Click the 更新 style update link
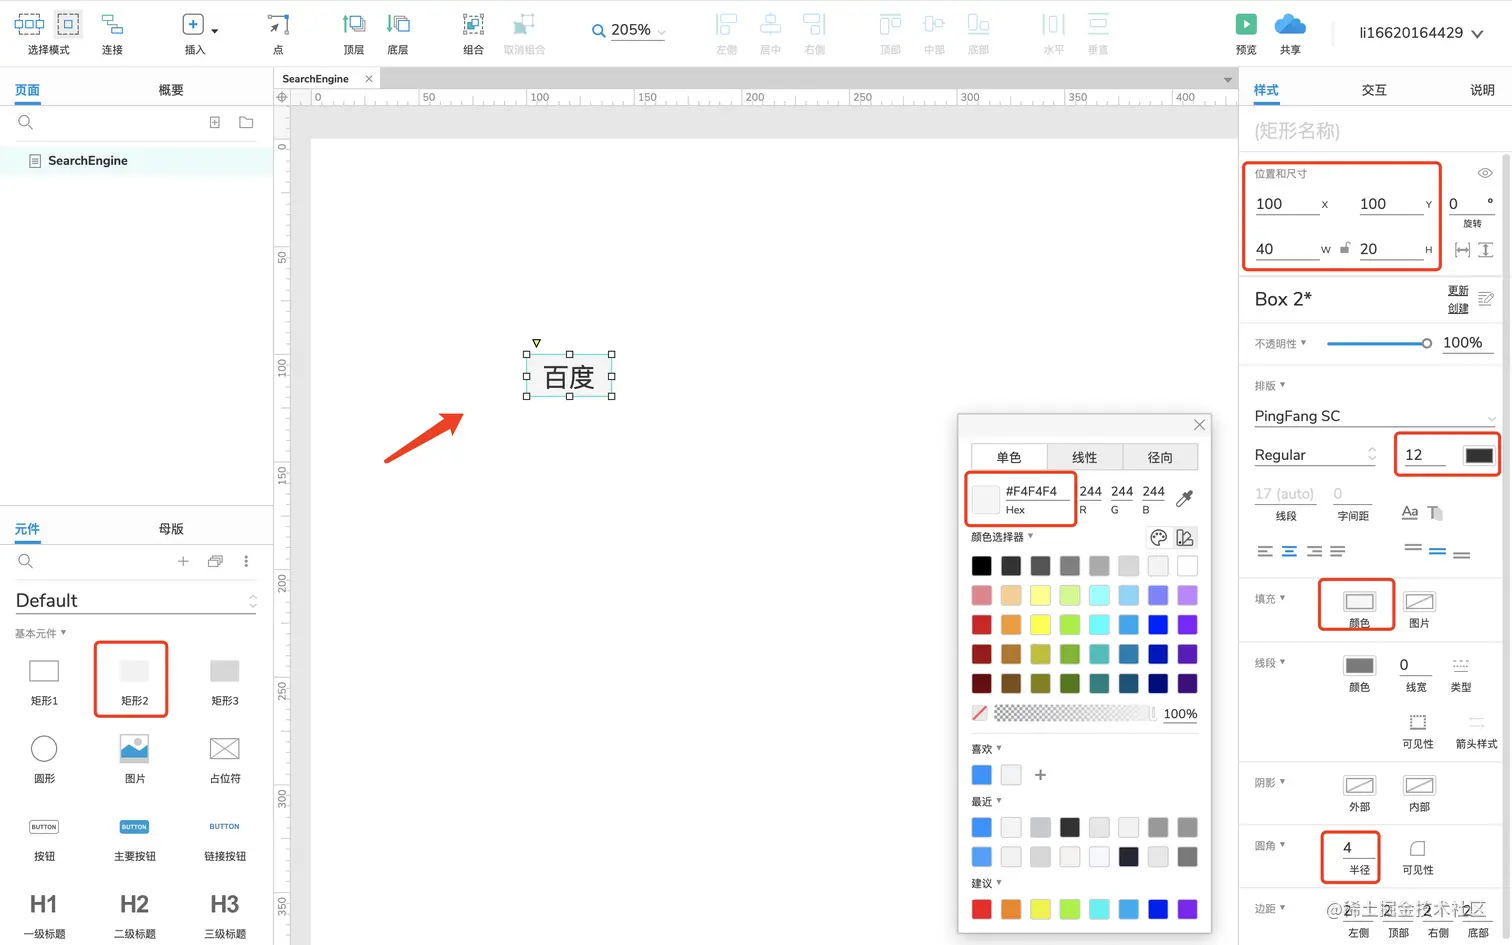The width and height of the screenshot is (1512, 945). pos(1458,291)
